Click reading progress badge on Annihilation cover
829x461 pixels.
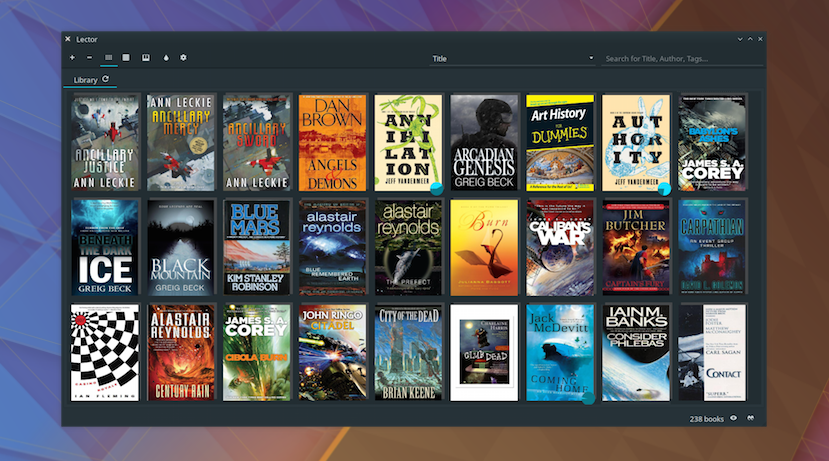coord(437,188)
